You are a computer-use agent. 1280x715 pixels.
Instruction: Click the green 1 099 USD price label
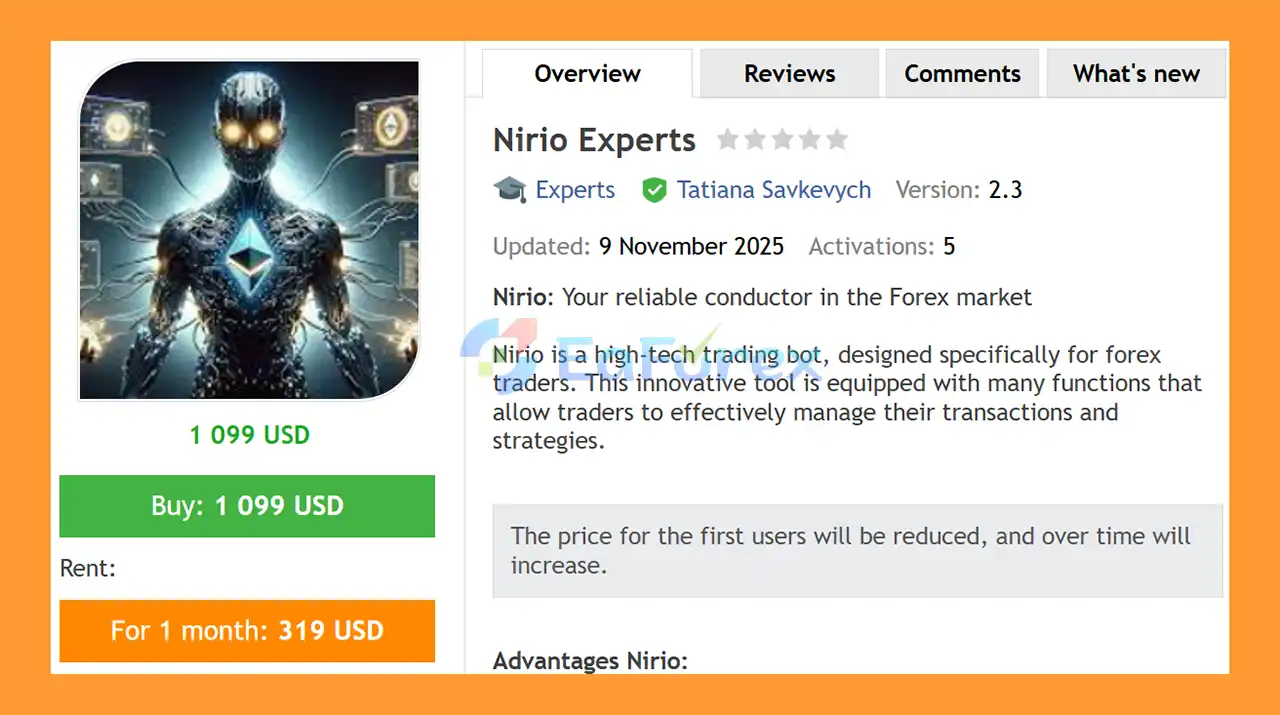[250, 435]
